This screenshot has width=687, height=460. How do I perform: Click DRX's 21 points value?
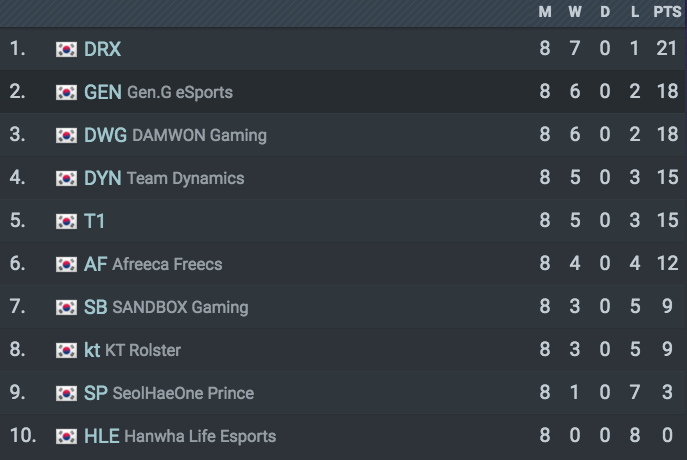tap(666, 48)
